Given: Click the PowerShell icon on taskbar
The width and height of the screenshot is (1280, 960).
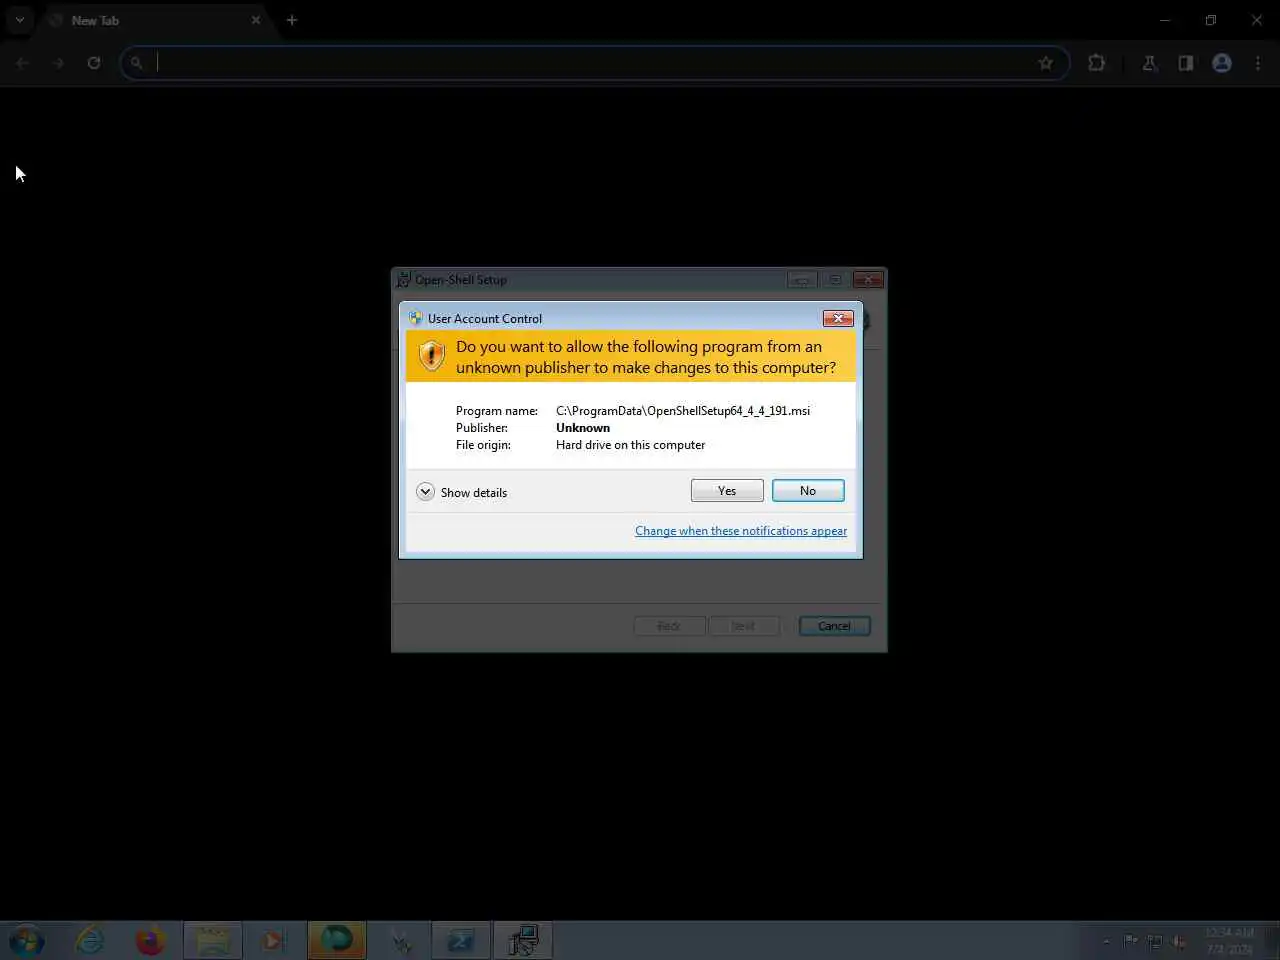Looking at the screenshot, I should pyautogui.click(x=460, y=941).
